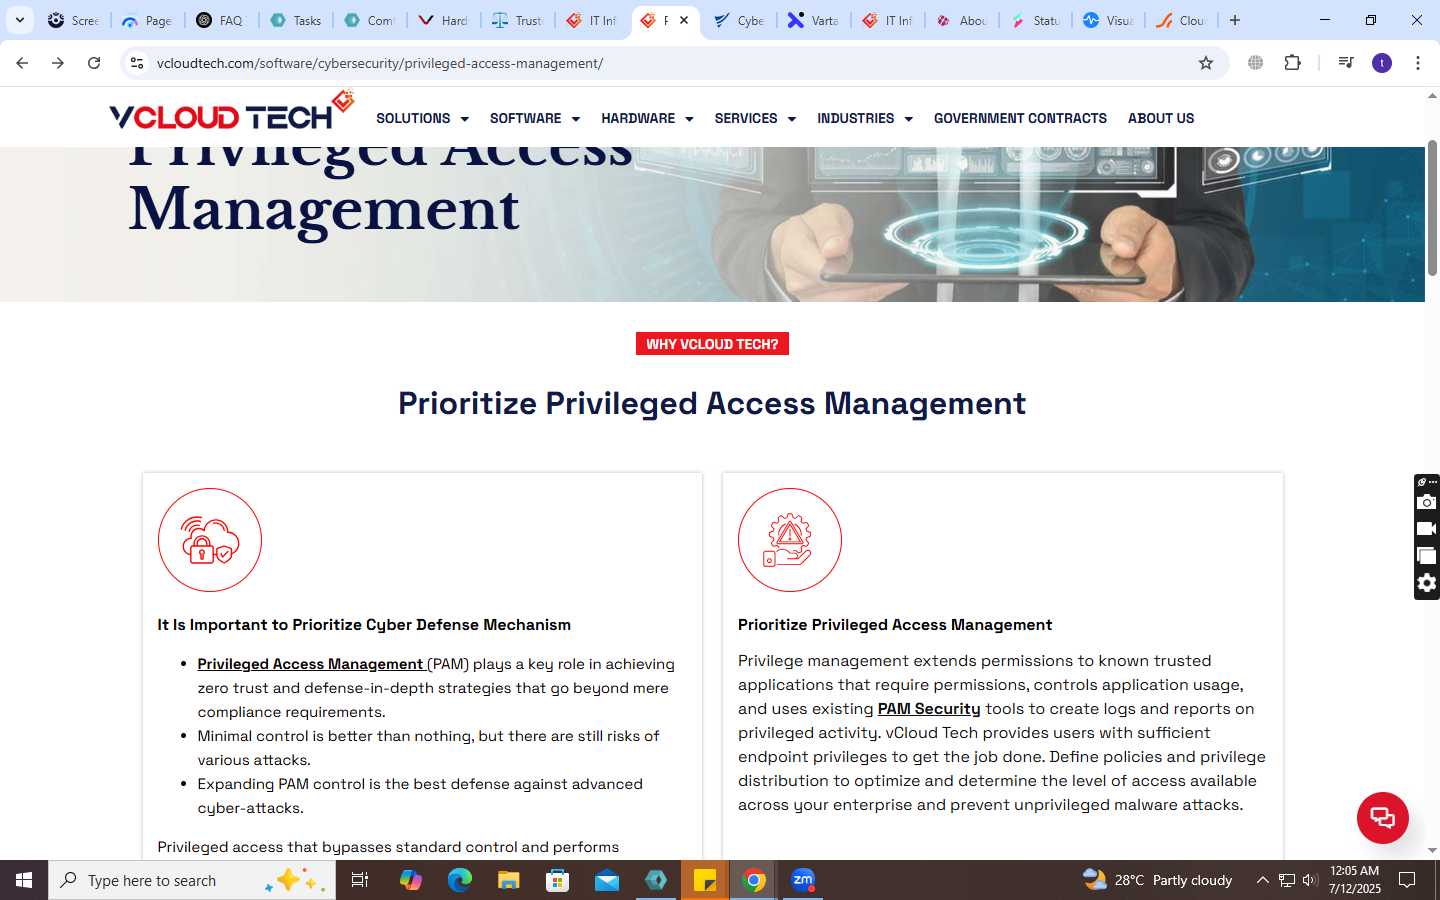This screenshot has width=1440, height=900.
Task: Open Sticky Notes in taskbar
Action: [705, 880]
